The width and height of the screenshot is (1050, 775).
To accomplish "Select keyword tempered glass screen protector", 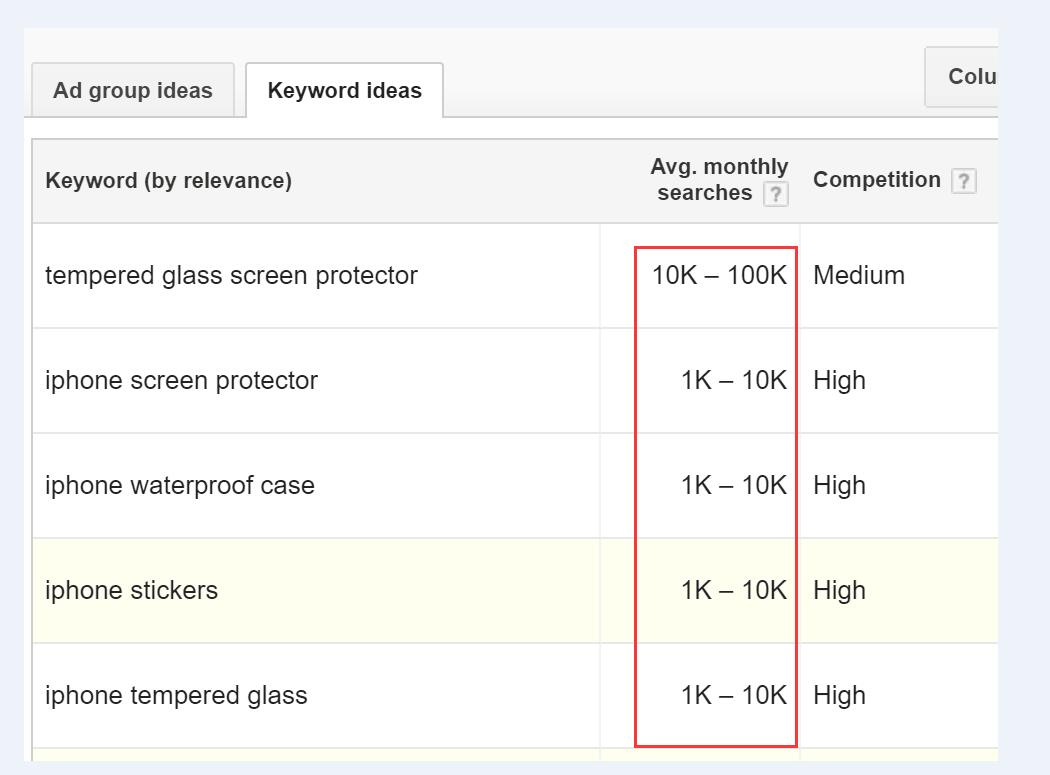I will pyautogui.click(x=231, y=275).
